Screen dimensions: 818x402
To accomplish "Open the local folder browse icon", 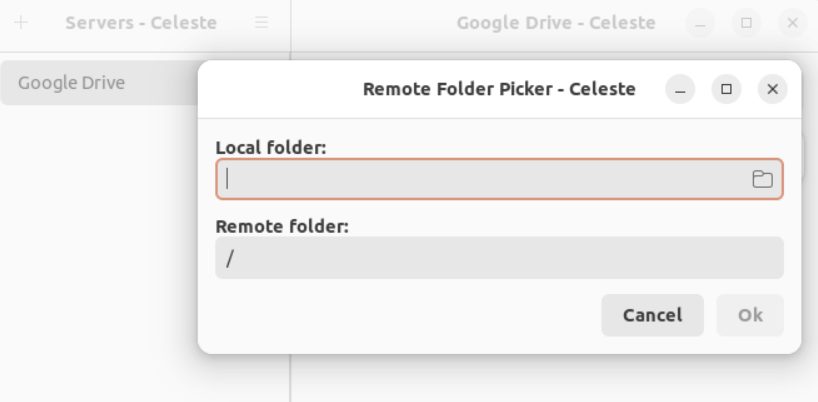I will 762,179.
